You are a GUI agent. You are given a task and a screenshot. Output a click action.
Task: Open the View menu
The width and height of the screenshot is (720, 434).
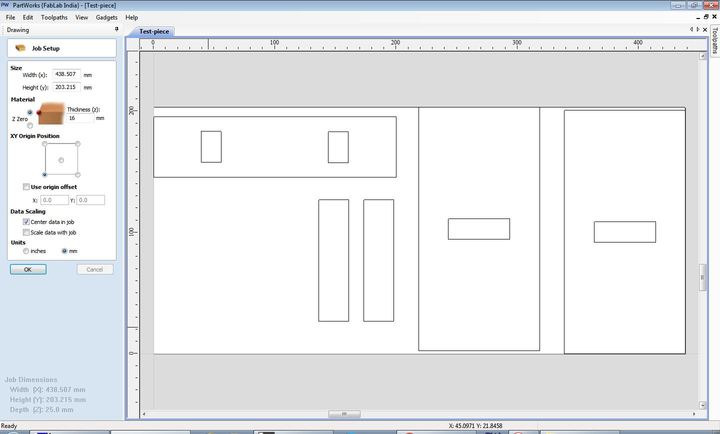[81, 17]
